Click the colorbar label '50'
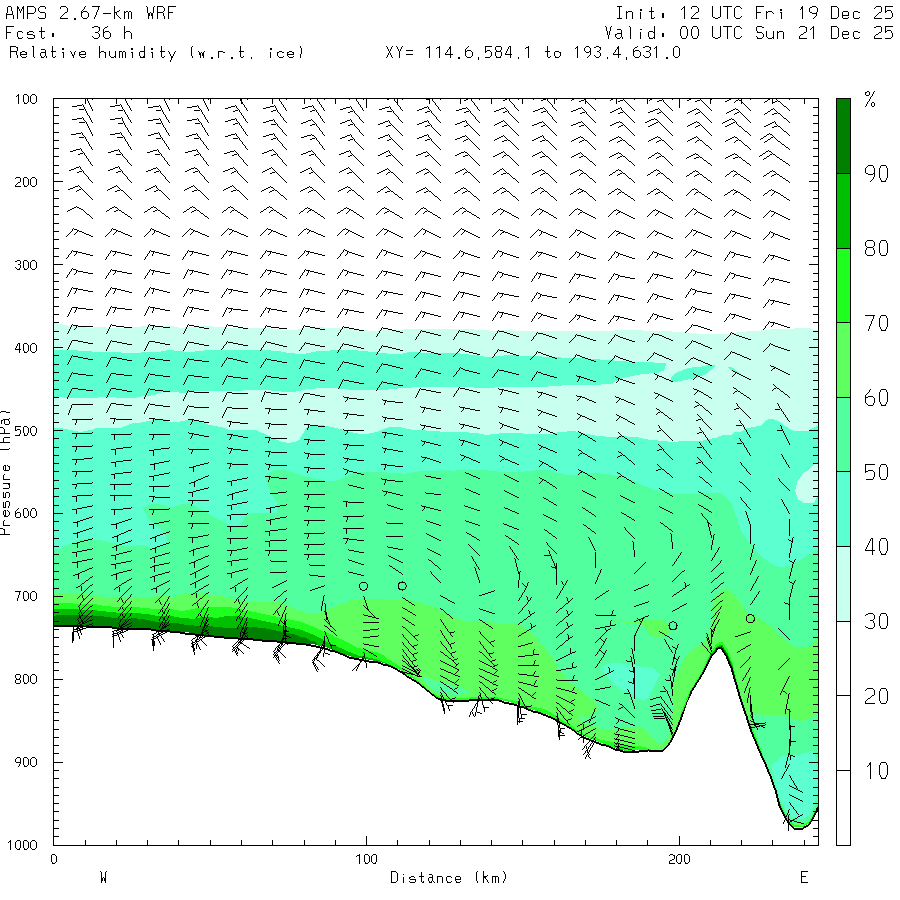Viewport: 900px width, 900px height. (876, 472)
